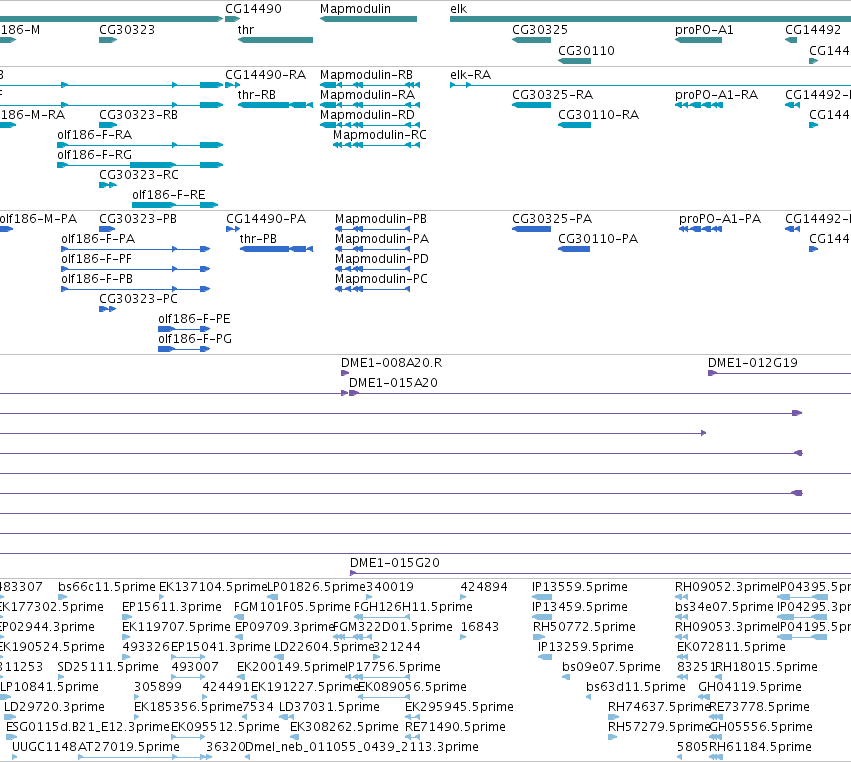Select the CG30110-RA transcript label
The height and width of the screenshot is (762, 851).
(x=598, y=115)
